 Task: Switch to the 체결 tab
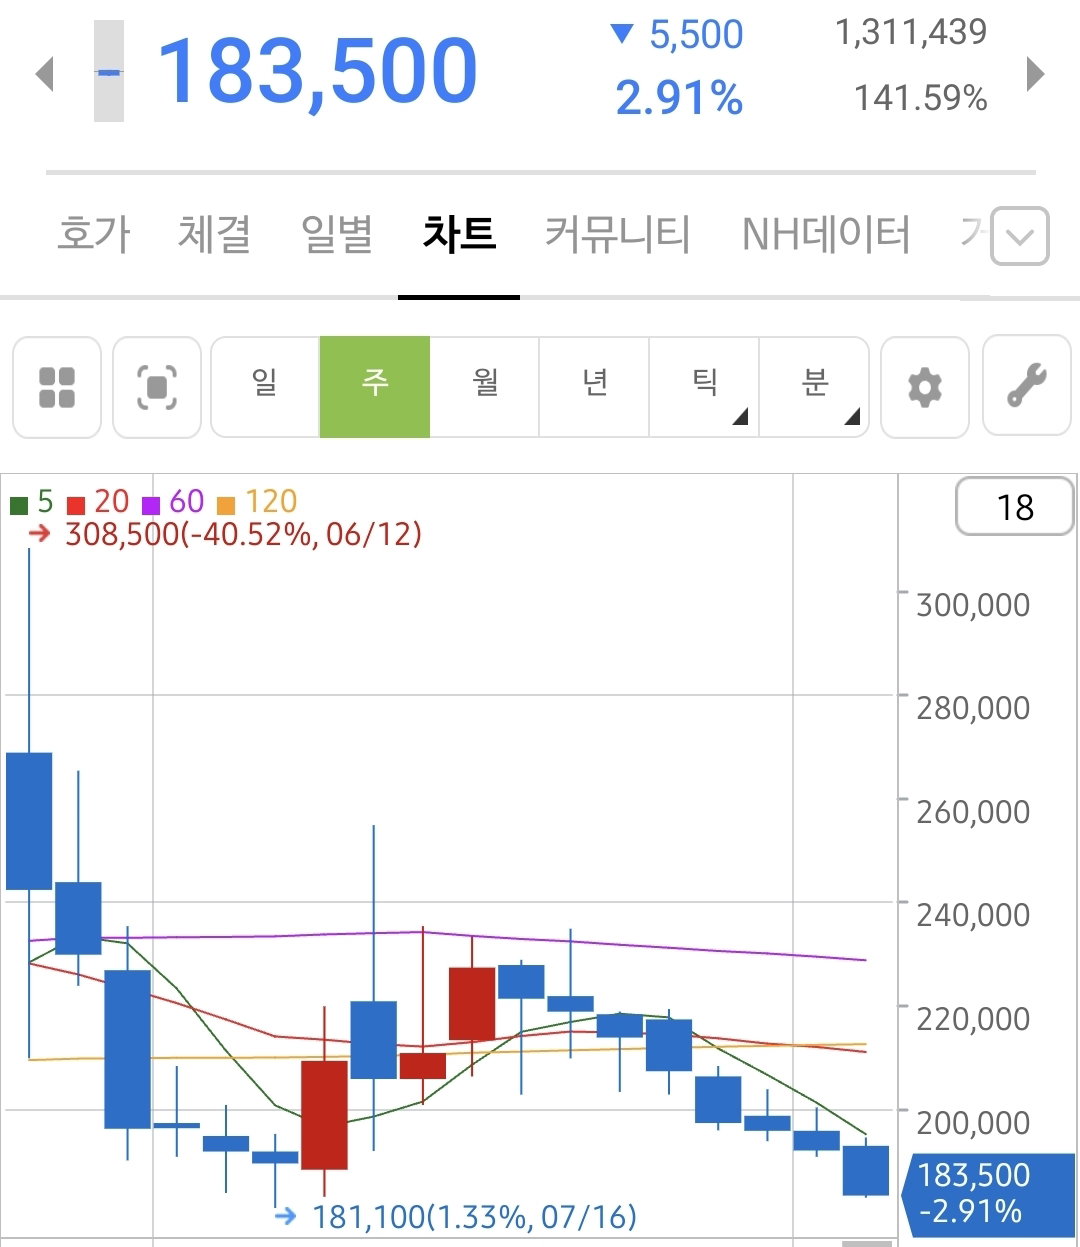click(214, 234)
